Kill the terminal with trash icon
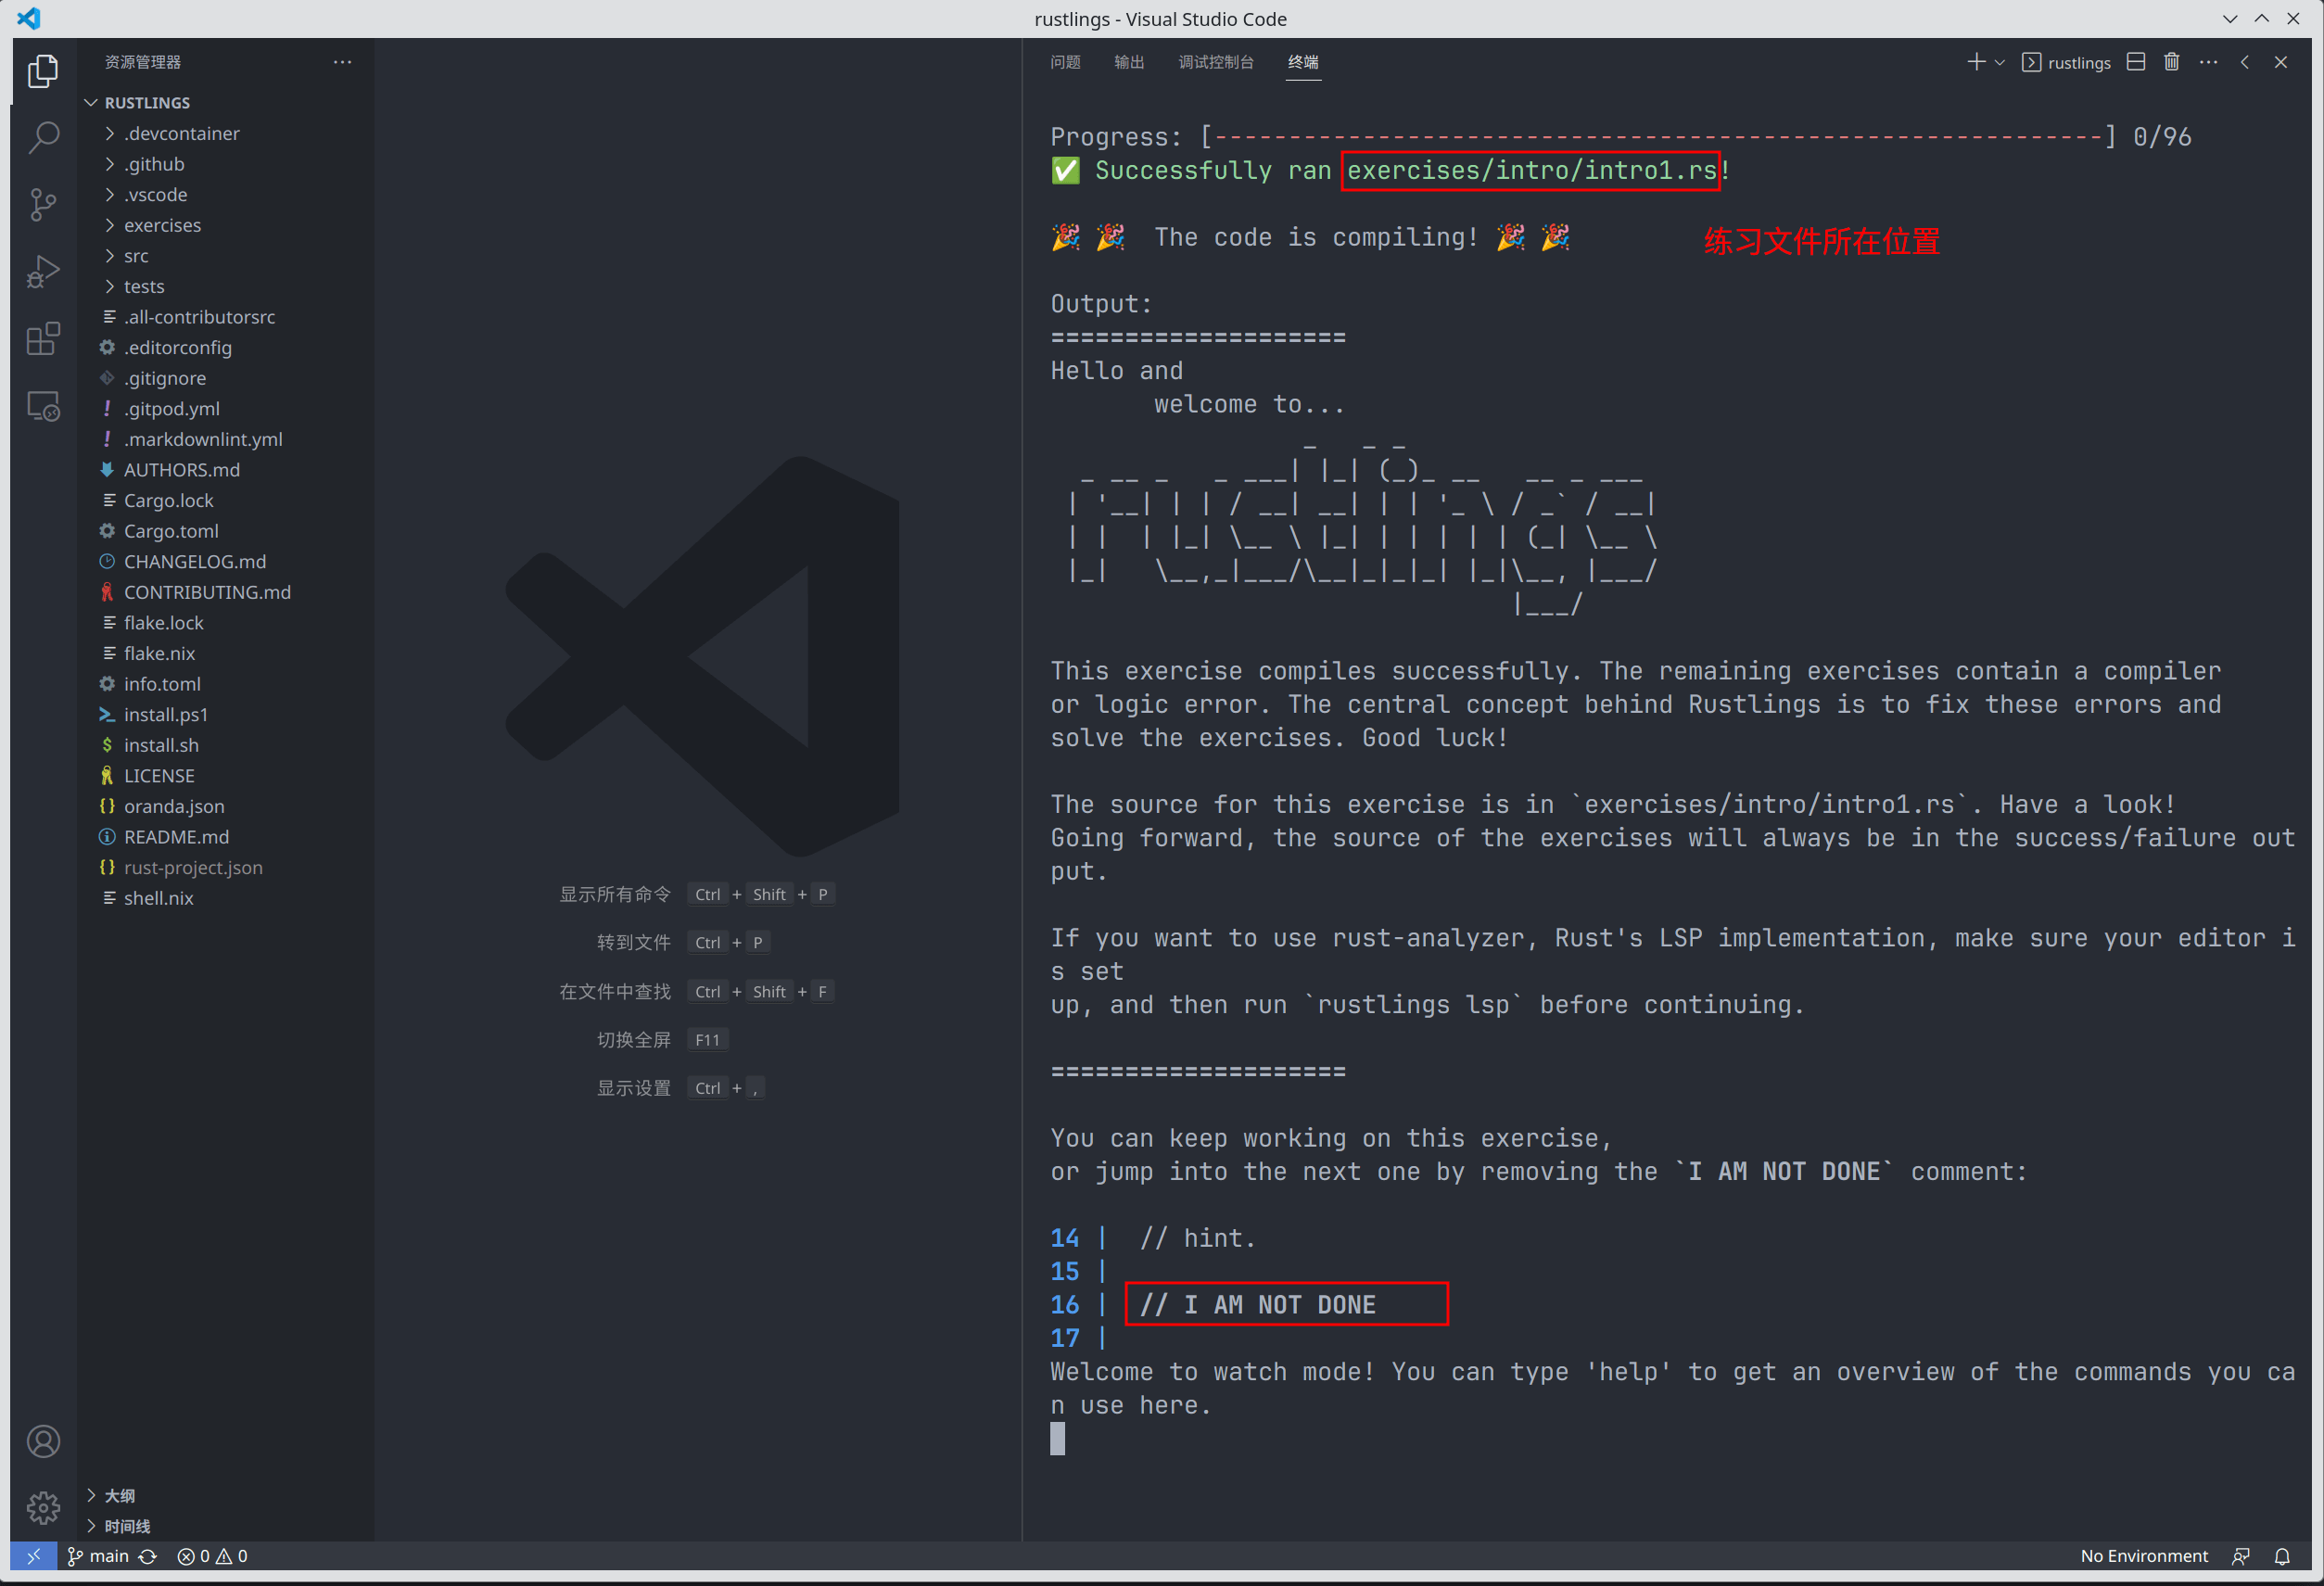 (x=2172, y=62)
